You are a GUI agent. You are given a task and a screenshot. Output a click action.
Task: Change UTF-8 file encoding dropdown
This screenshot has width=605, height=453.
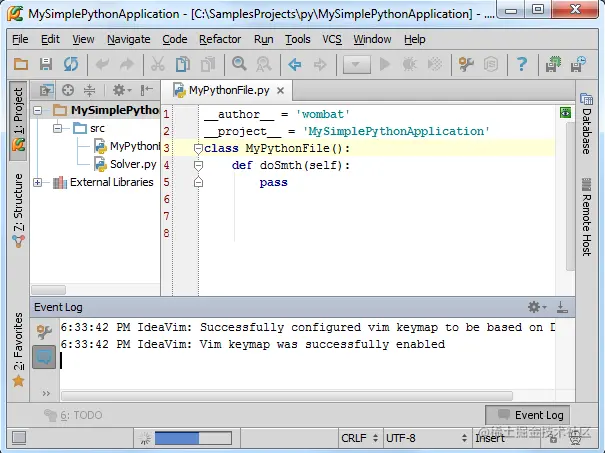pyautogui.click(x=426, y=438)
